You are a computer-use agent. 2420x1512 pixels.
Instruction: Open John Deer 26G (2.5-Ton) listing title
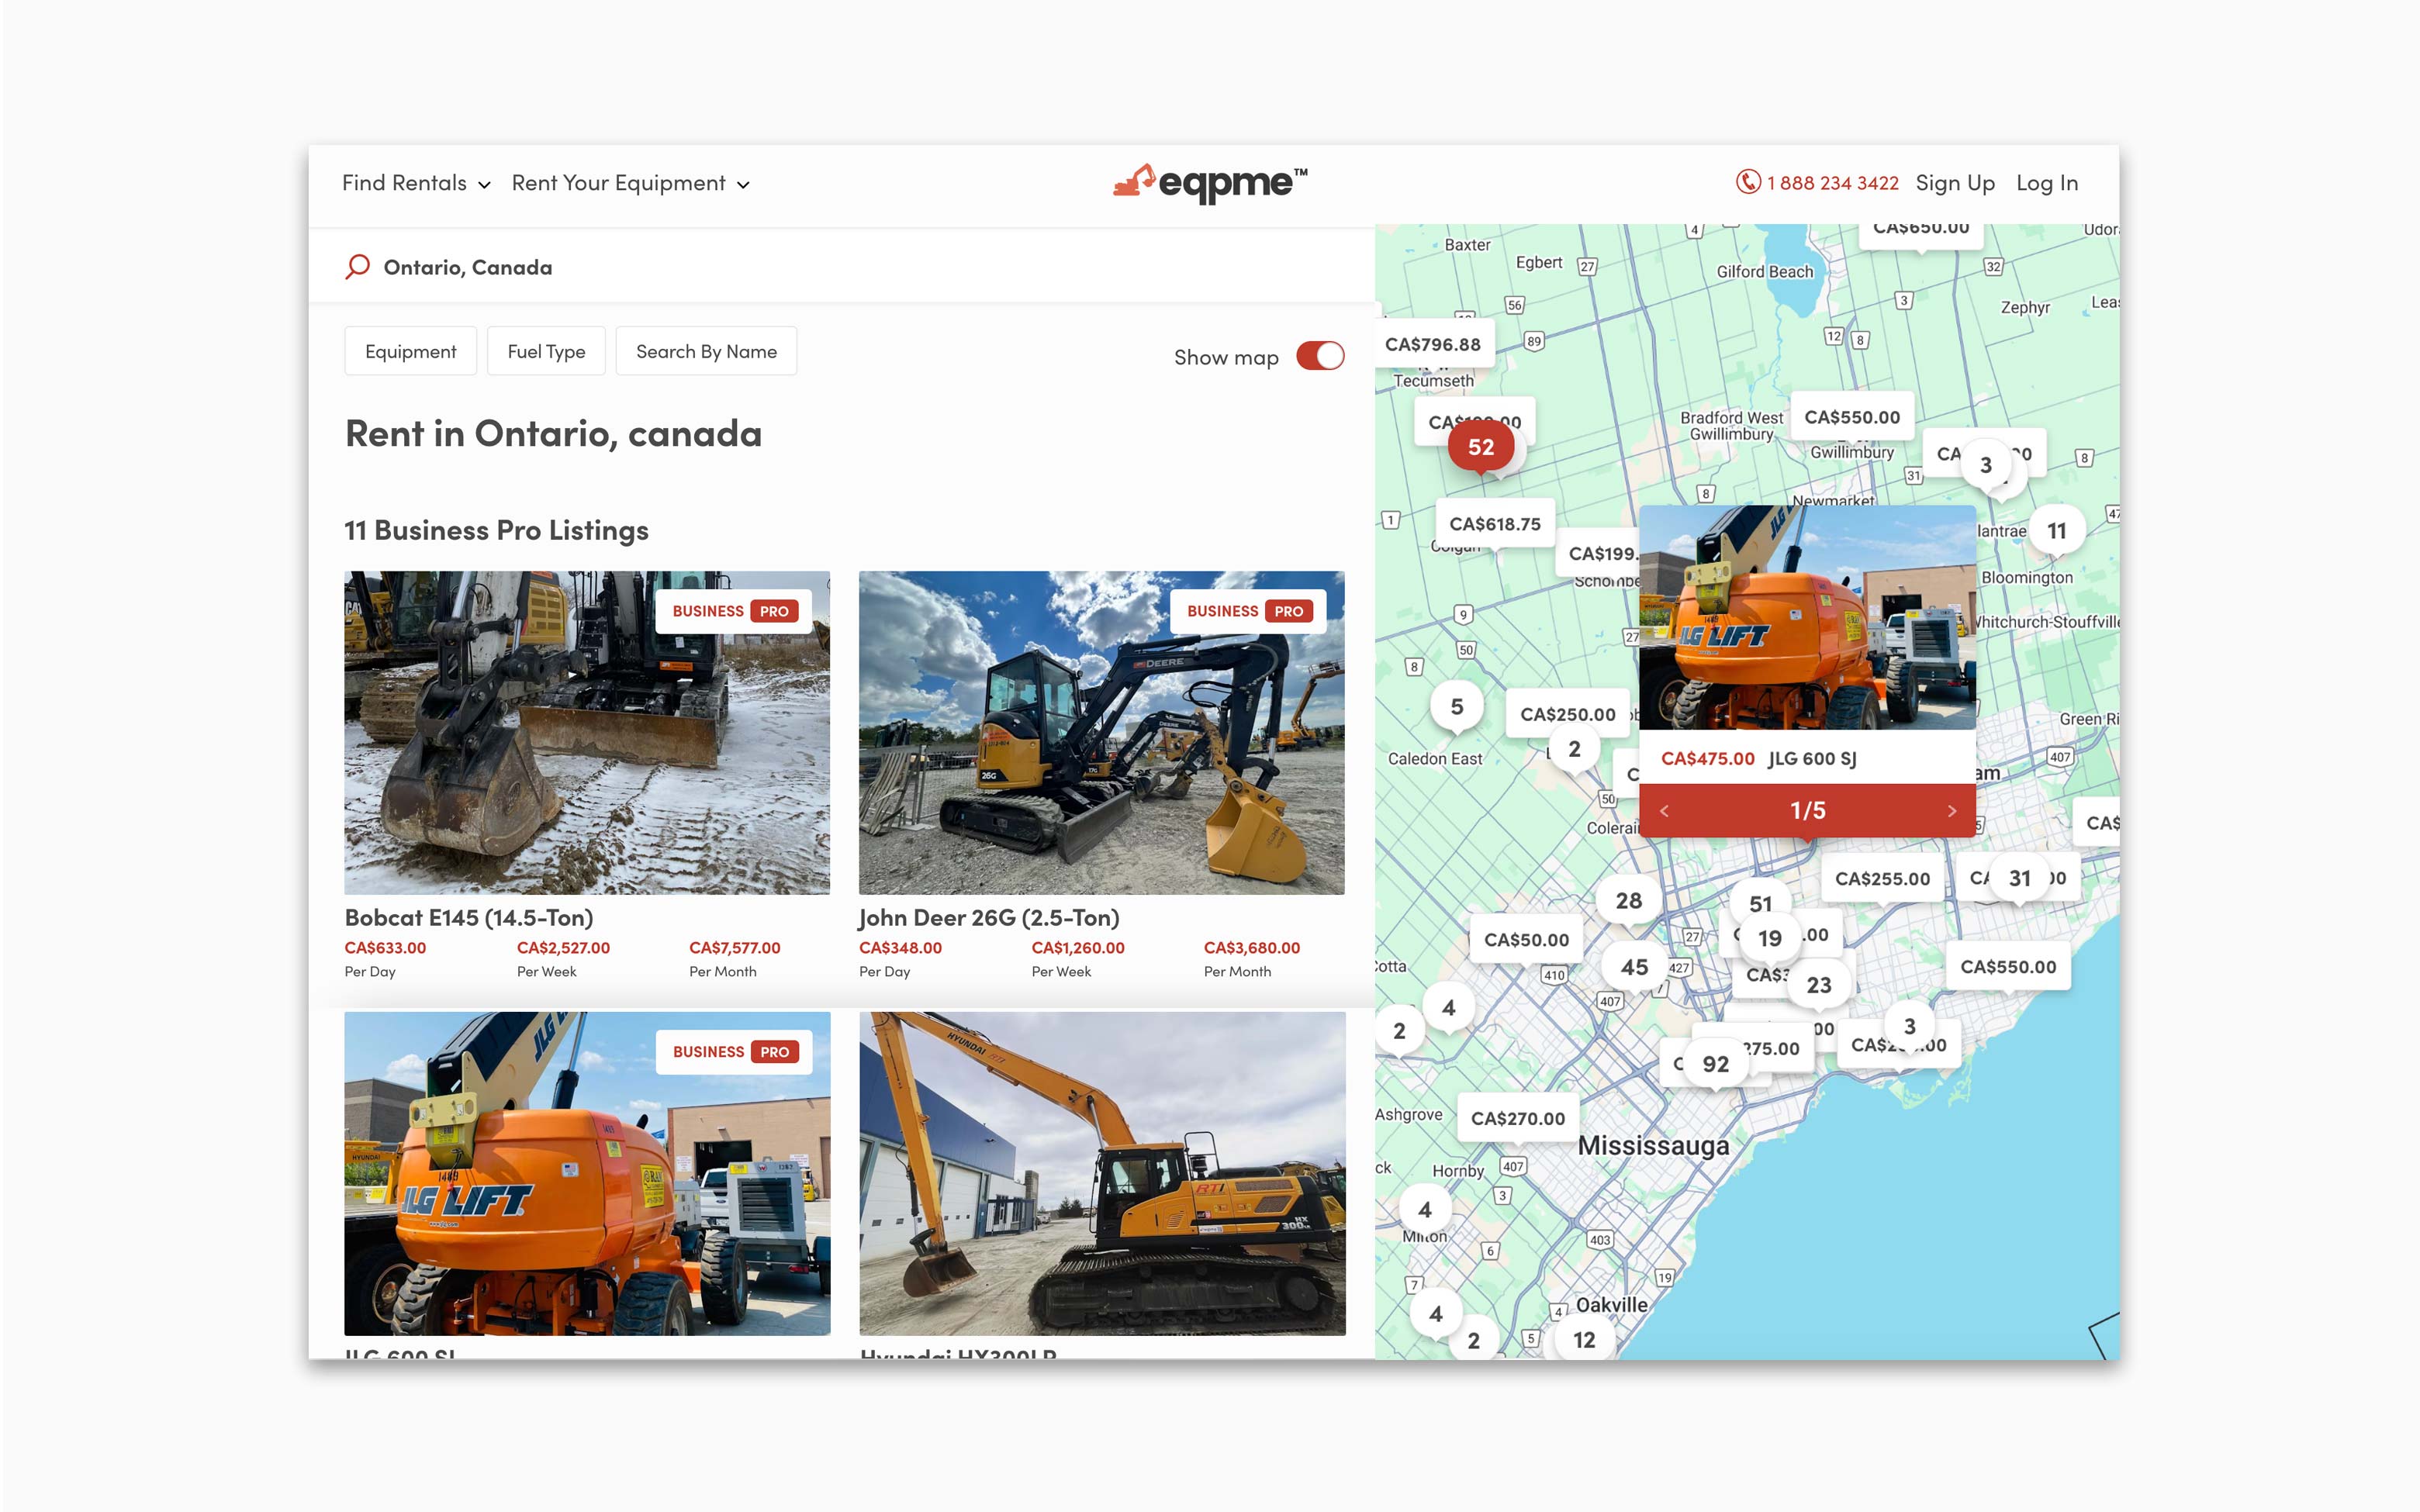pyautogui.click(x=989, y=917)
